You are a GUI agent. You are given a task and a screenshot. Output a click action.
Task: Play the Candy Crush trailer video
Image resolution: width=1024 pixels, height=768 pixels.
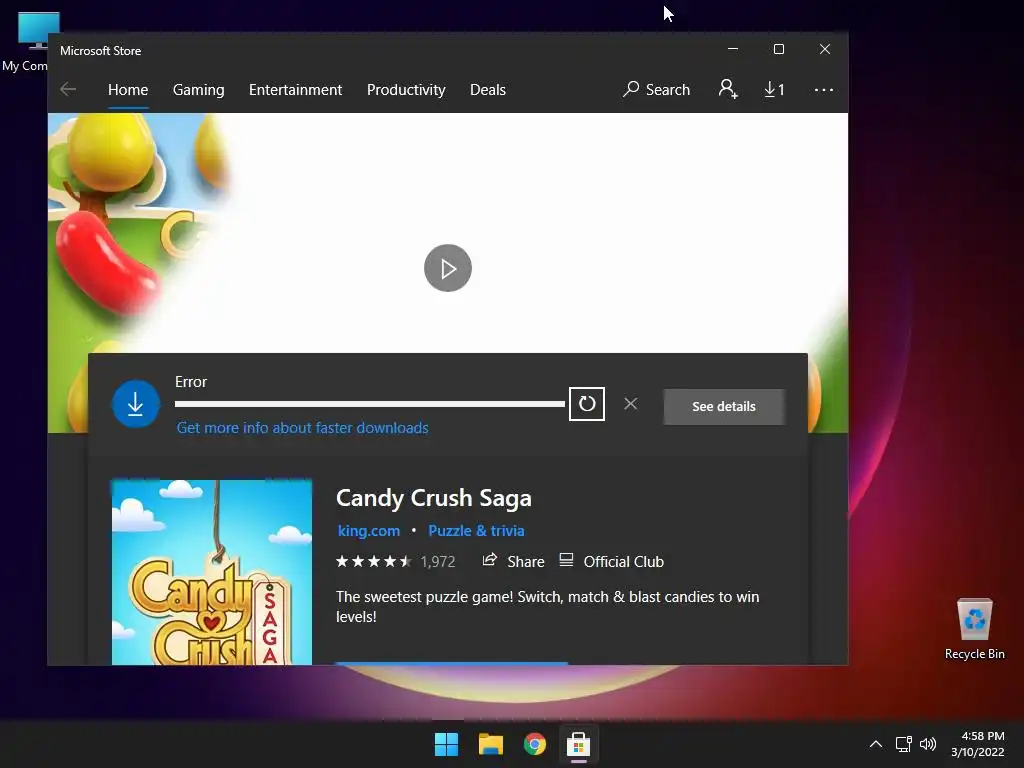(447, 268)
